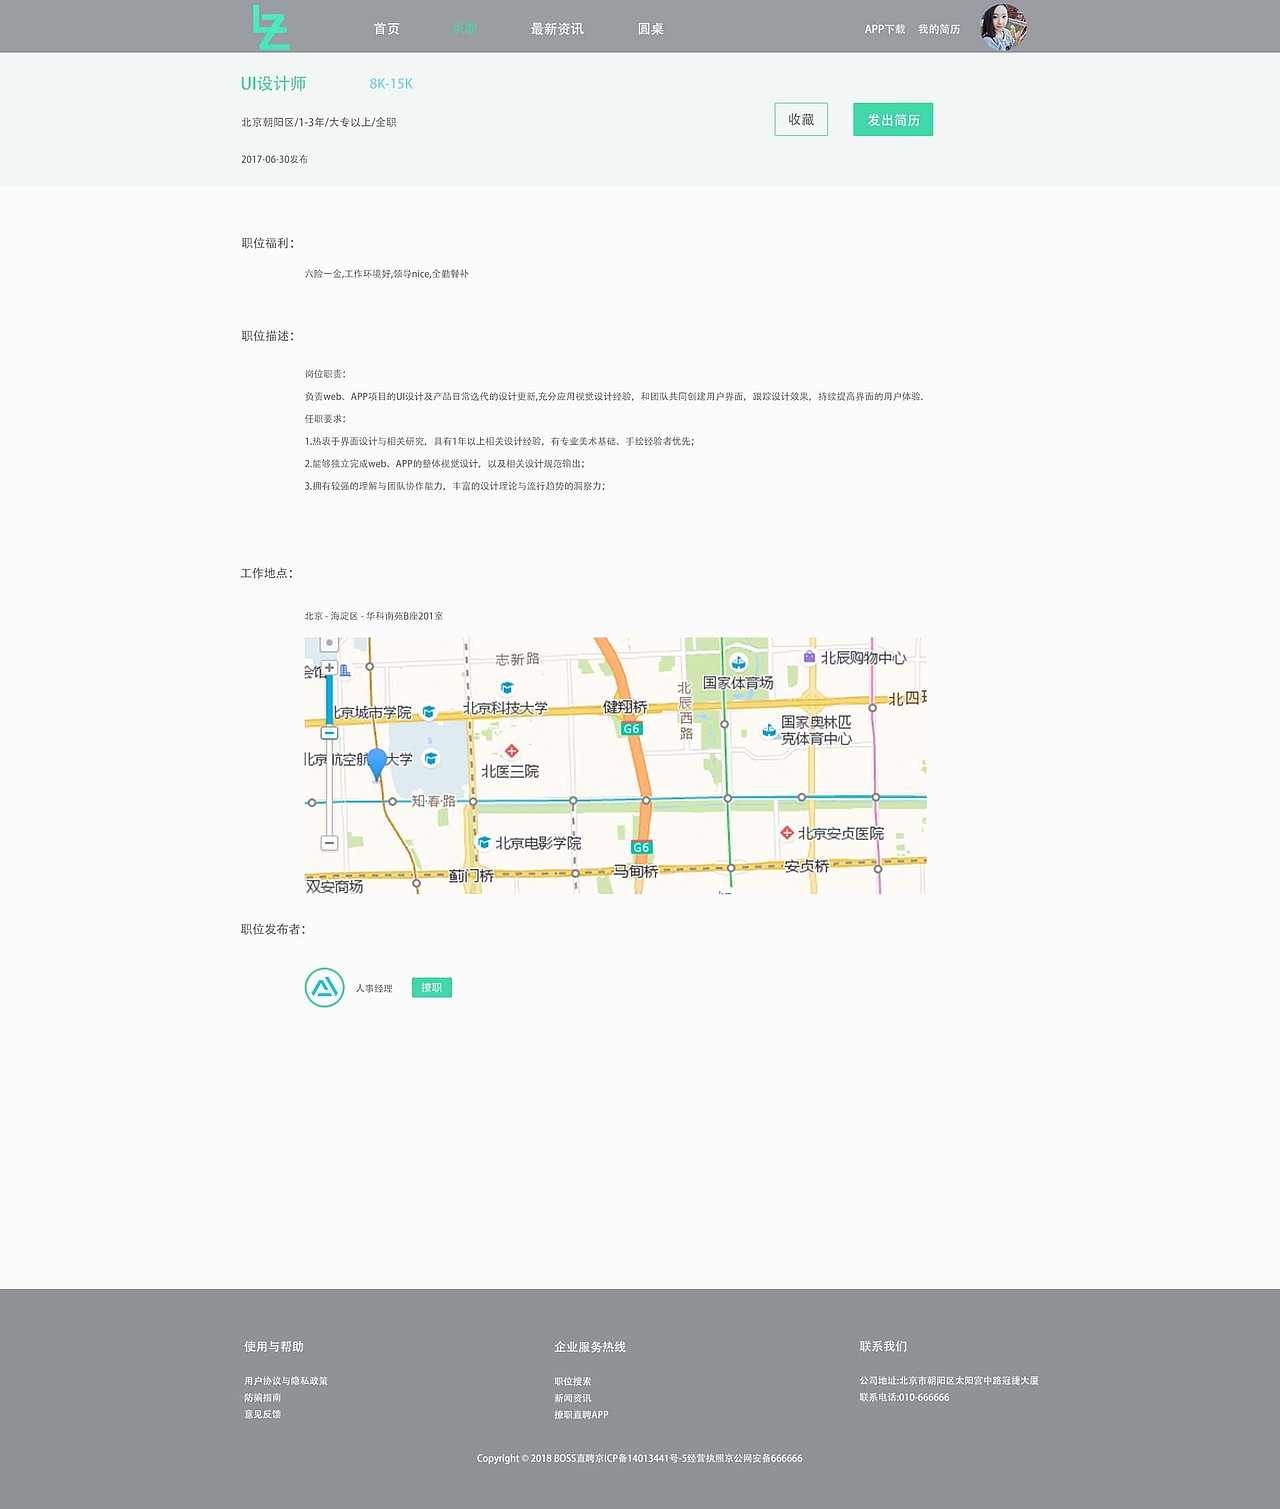Click the APP下载 link in the header
1280x1509 pixels.
click(885, 29)
